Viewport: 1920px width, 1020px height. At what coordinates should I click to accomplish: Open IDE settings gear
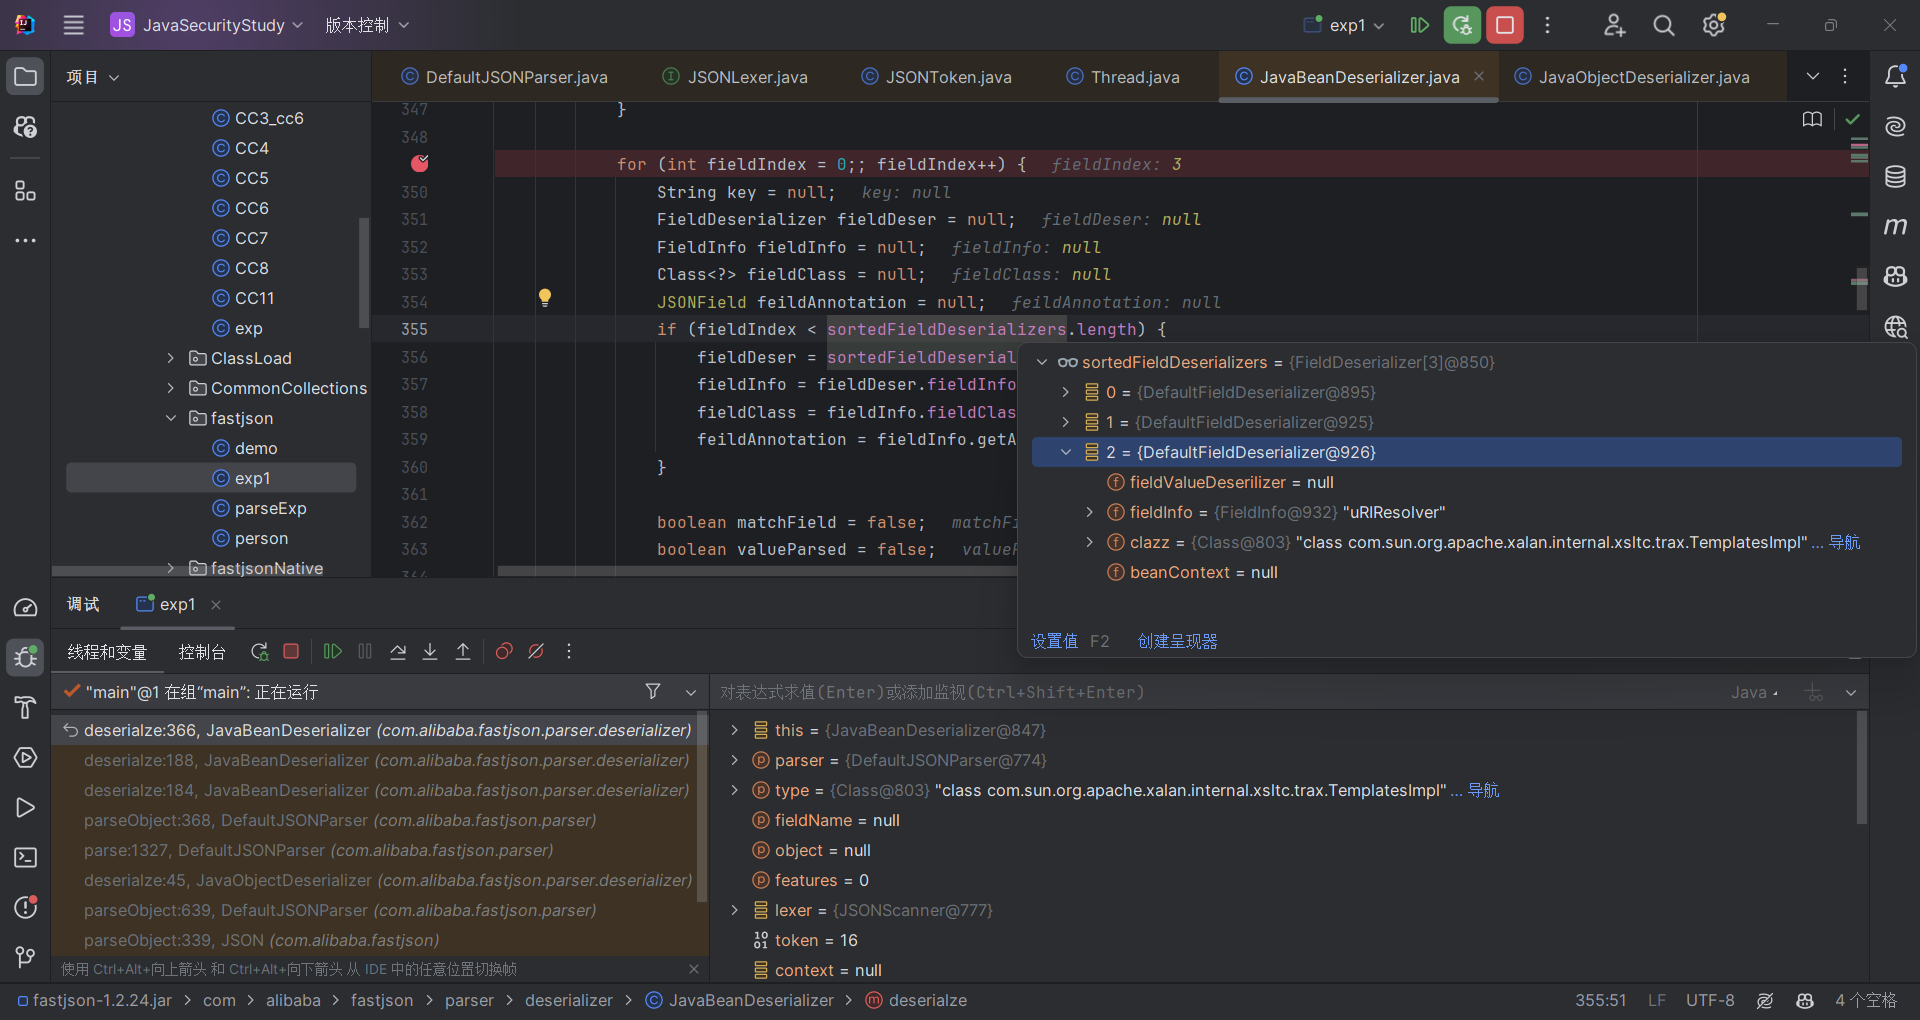point(1714,25)
